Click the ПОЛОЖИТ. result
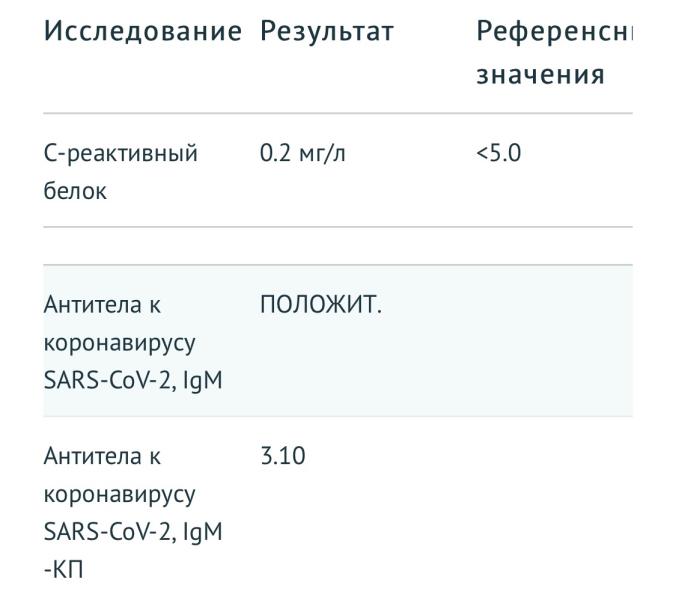Image resolution: width=675 pixels, height=600 pixels. 321,305
